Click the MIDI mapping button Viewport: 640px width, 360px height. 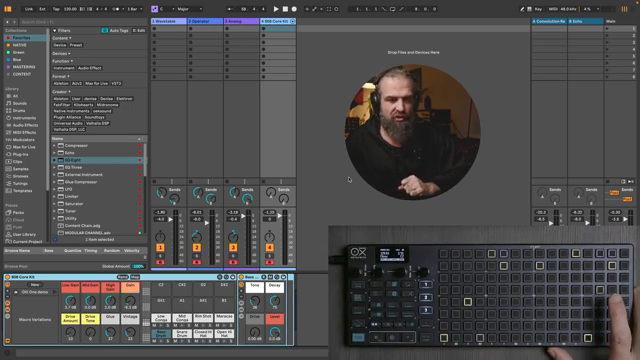click(x=553, y=9)
